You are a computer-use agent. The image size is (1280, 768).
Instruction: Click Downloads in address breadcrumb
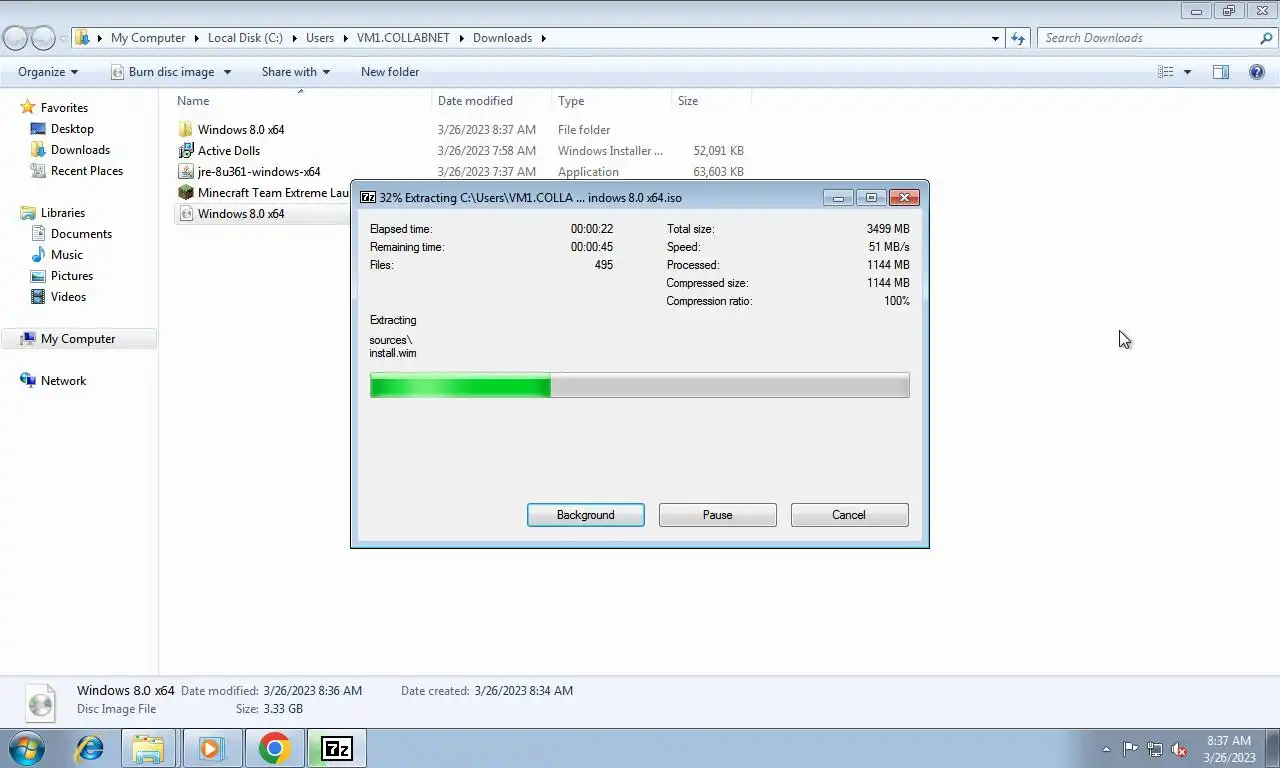[502, 38]
